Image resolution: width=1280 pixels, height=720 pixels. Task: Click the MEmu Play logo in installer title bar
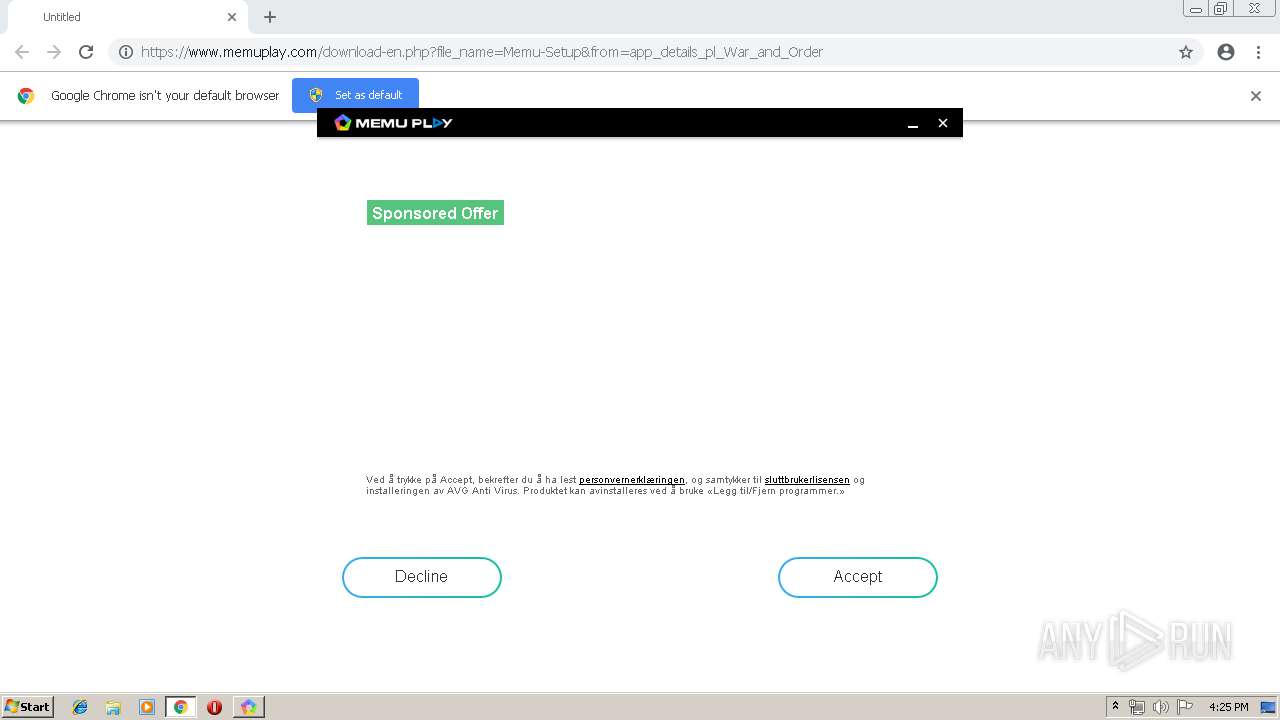393,123
